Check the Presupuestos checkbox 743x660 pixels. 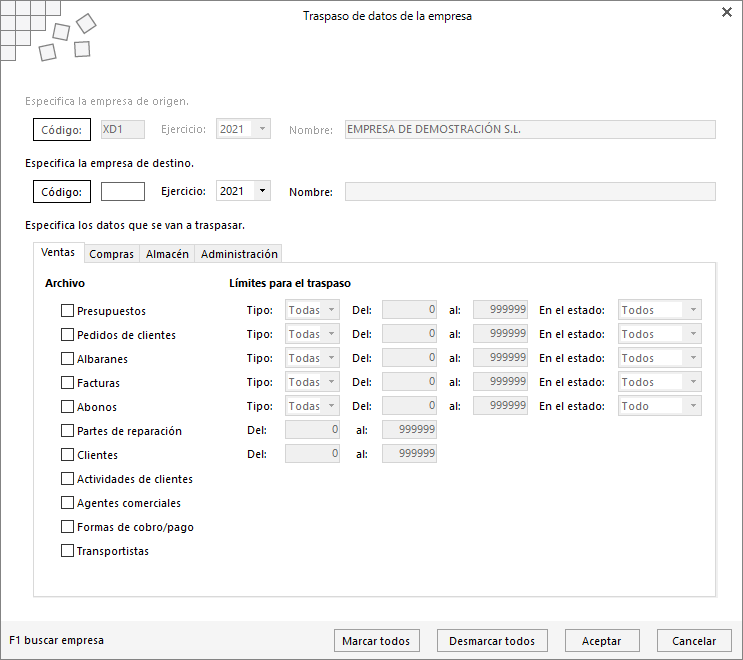[67, 311]
